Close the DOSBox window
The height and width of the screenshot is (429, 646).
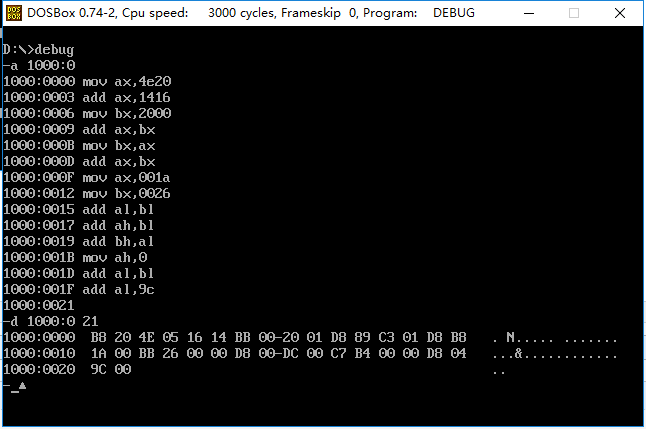tap(620, 13)
